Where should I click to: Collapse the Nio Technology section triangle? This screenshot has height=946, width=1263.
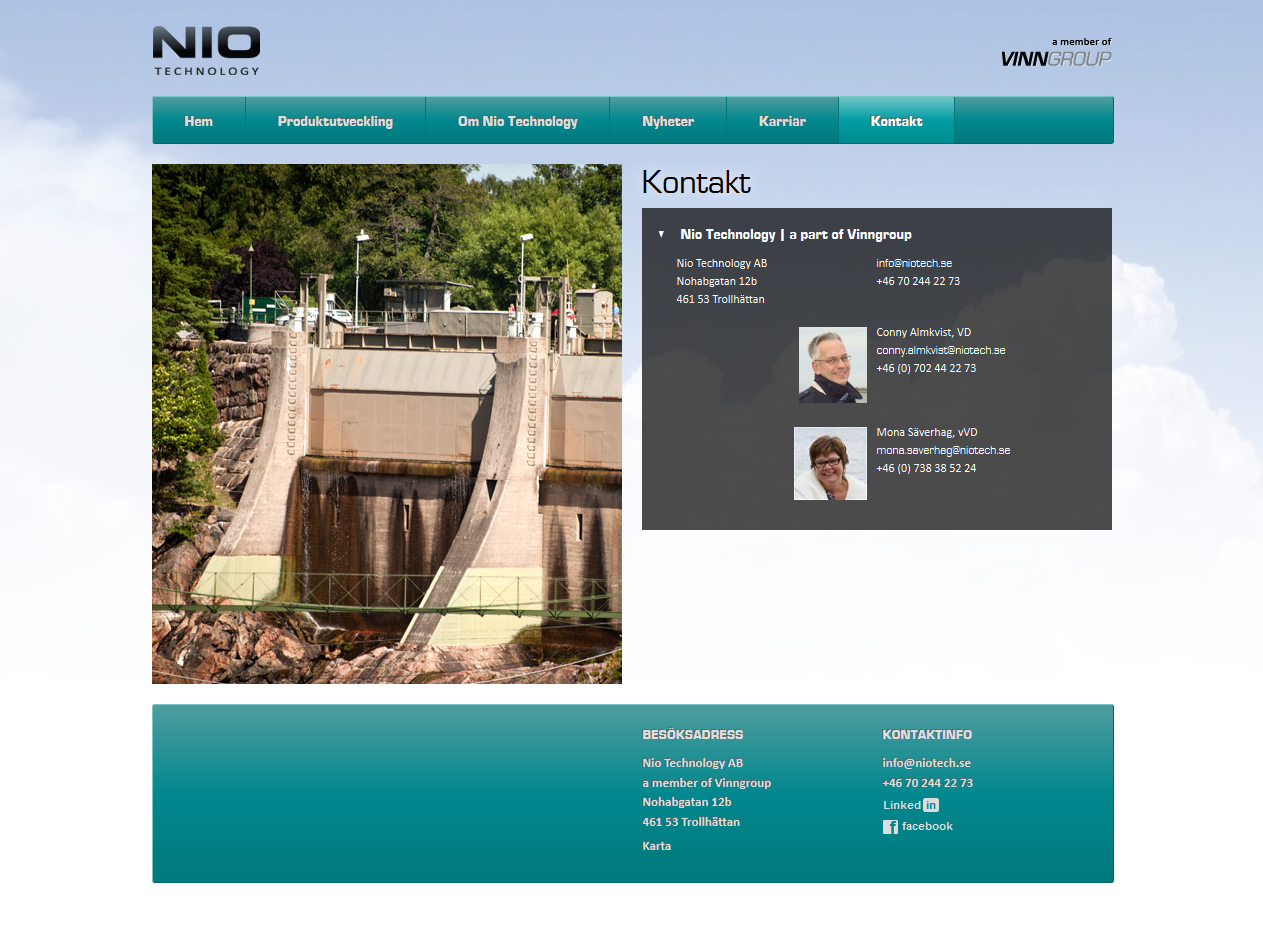pyautogui.click(x=661, y=234)
